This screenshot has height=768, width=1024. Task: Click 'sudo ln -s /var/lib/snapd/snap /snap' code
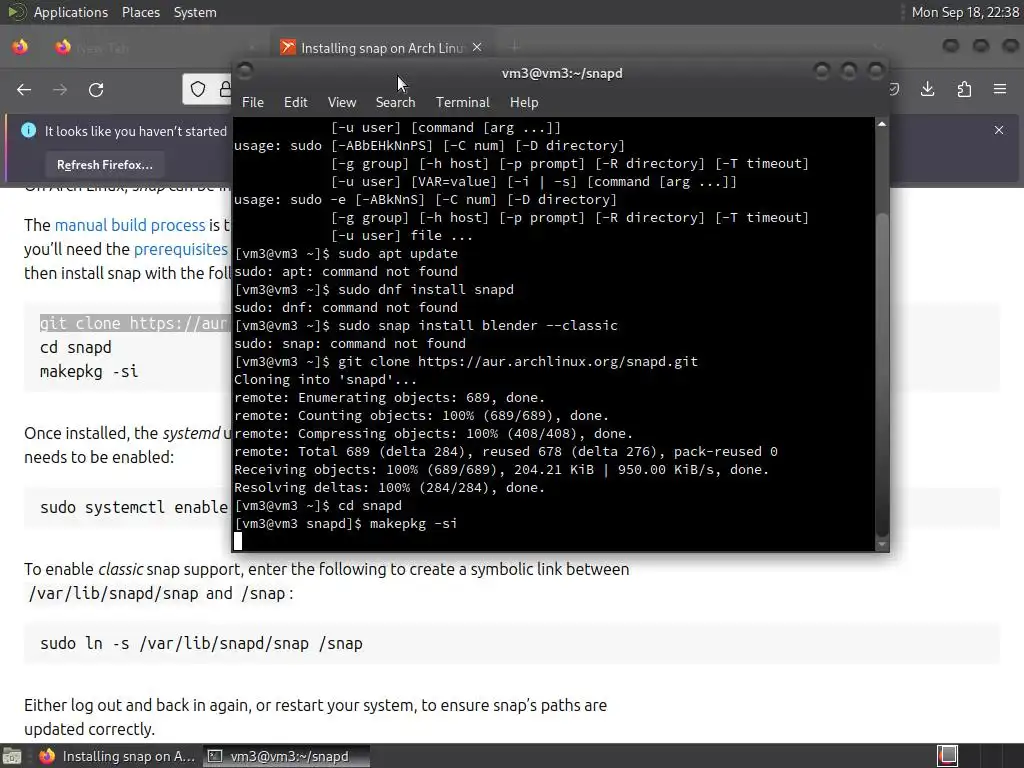click(x=201, y=643)
